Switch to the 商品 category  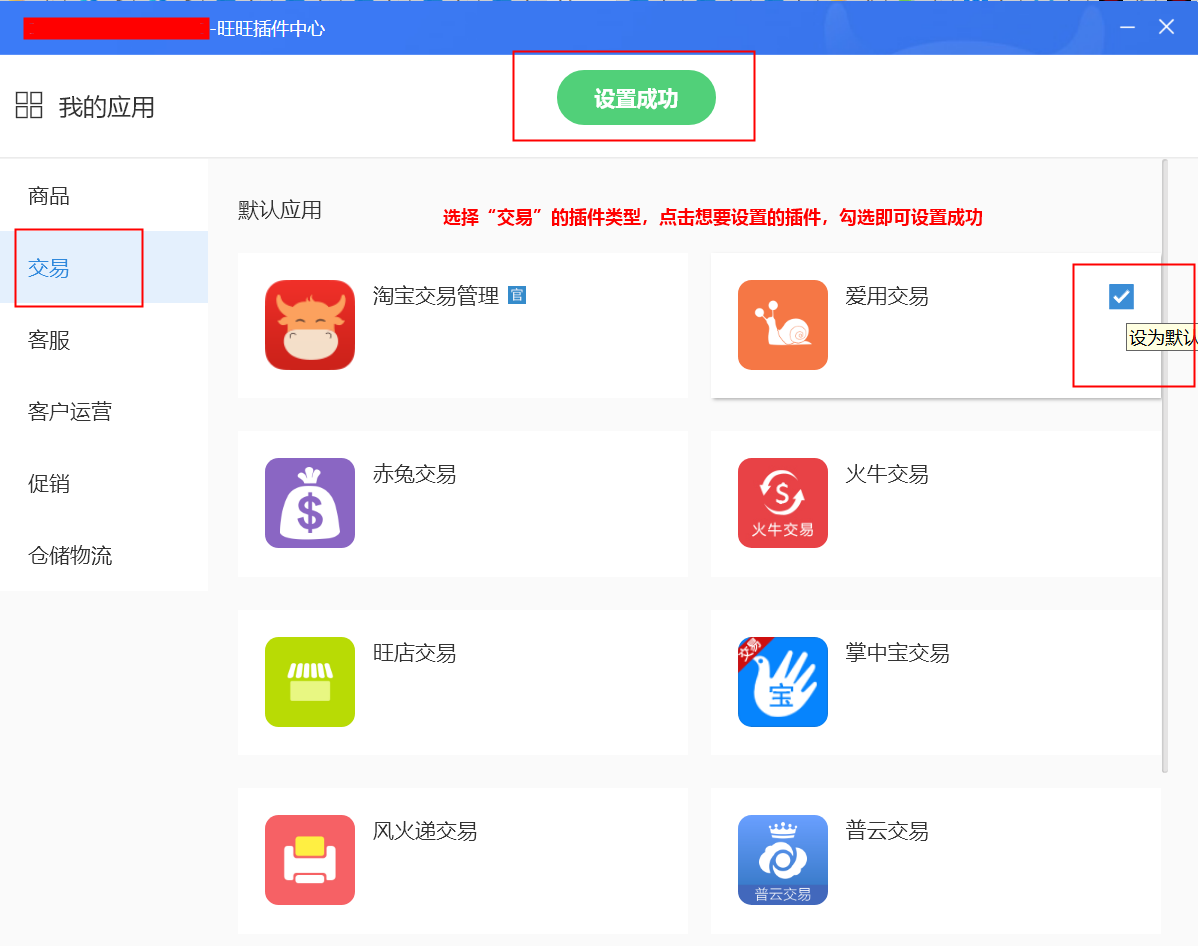point(49,196)
